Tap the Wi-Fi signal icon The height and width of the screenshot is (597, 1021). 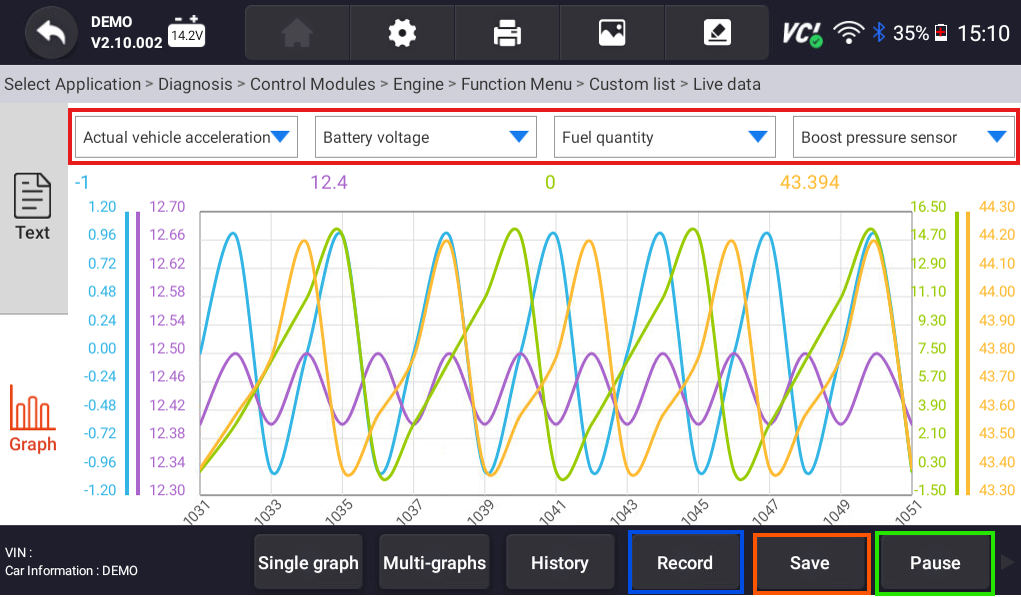point(849,31)
